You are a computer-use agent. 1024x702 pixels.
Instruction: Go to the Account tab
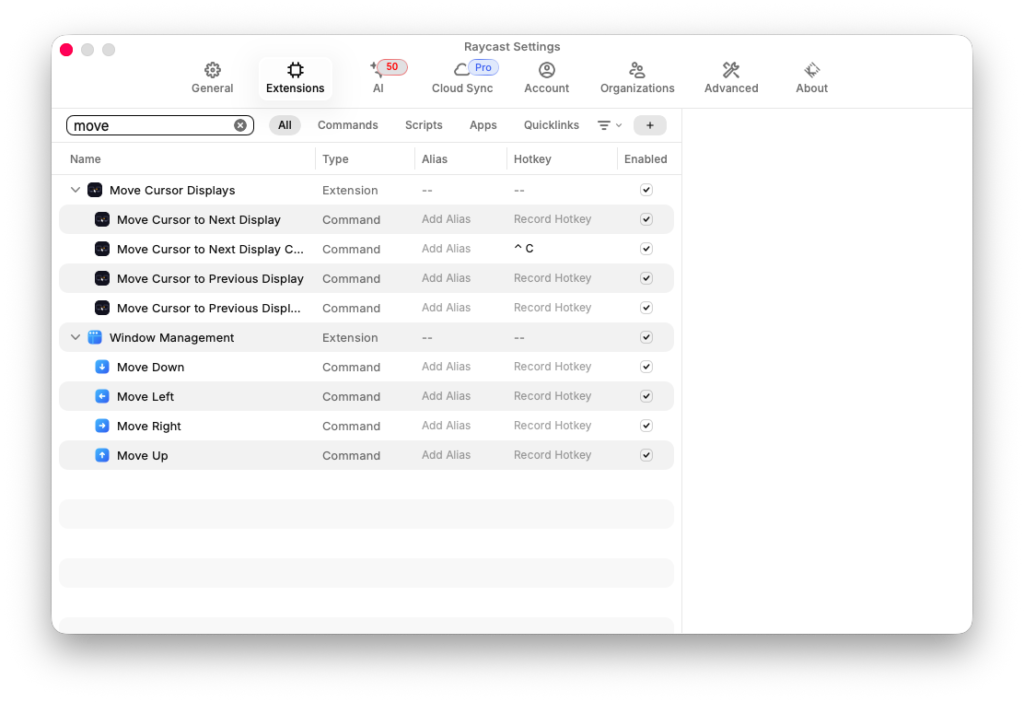click(x=547, y=78)
